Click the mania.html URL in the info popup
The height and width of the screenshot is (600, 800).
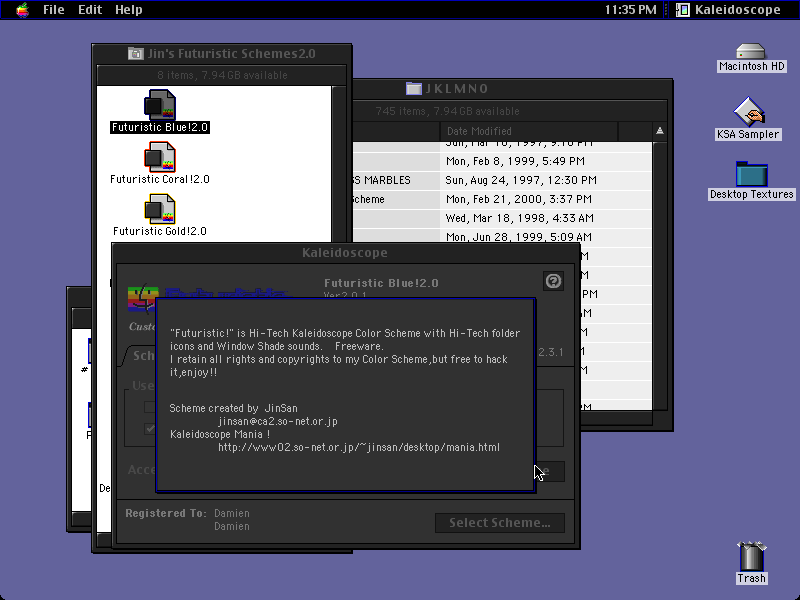coord(359,447)
